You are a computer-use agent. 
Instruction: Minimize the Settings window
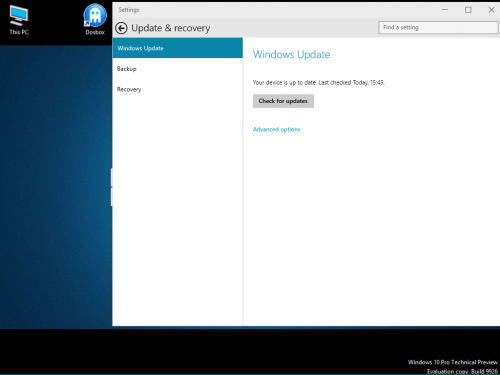click(x=445, y=10)
